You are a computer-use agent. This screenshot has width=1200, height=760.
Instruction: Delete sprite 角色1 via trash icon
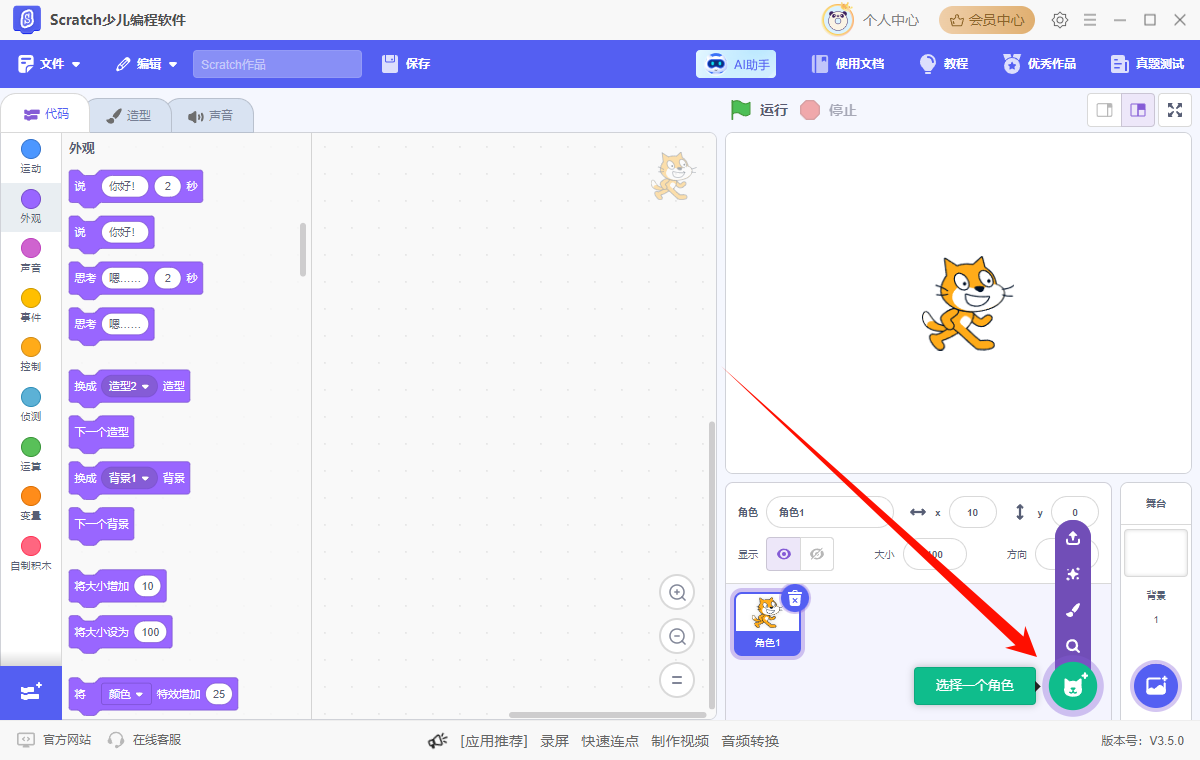(795, 597)
